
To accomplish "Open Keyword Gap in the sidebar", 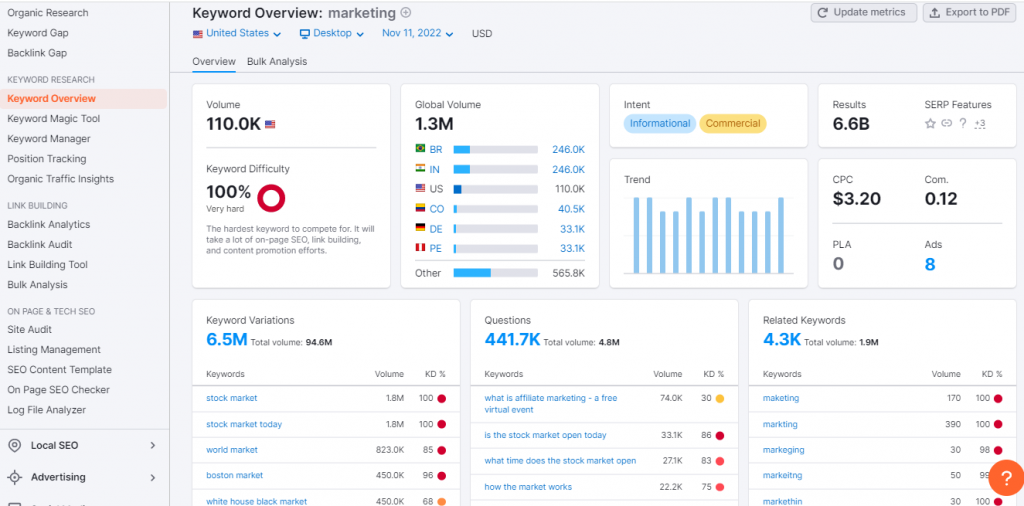I will [x=38, y=33].
